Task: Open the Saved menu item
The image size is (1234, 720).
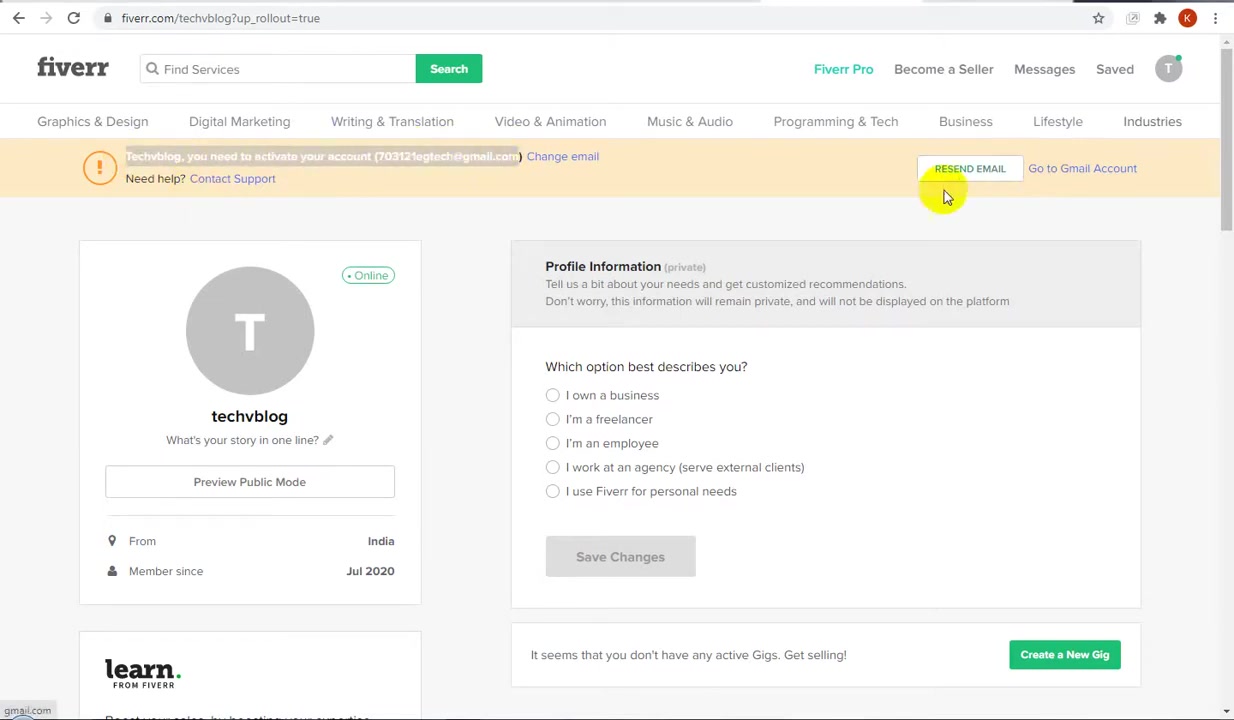Action: coord(1114,69)
